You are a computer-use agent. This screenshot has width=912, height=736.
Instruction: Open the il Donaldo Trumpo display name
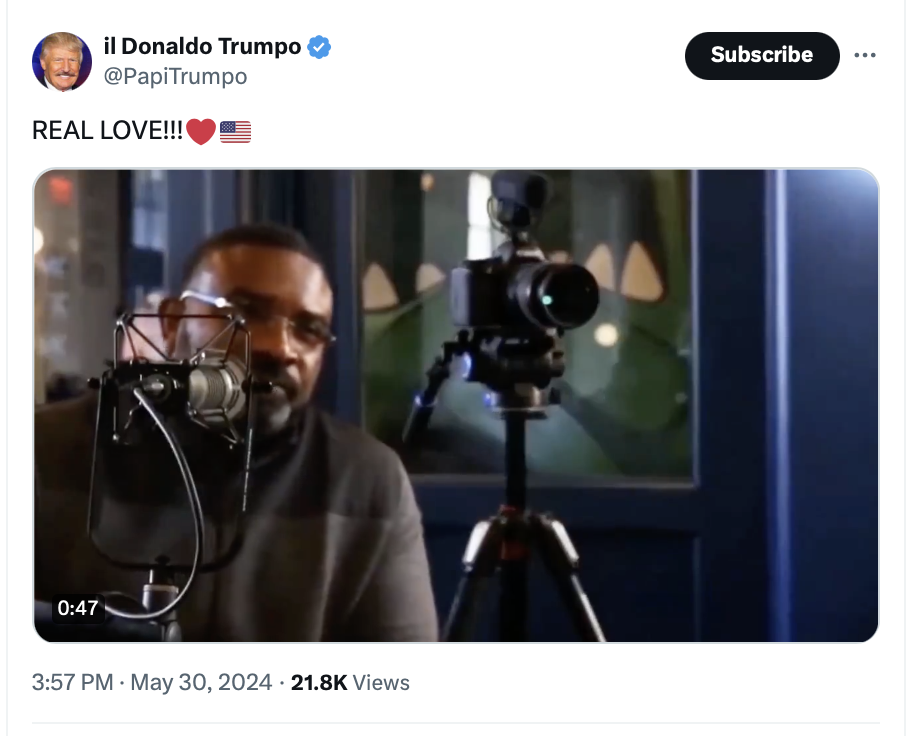pos(202,46)
